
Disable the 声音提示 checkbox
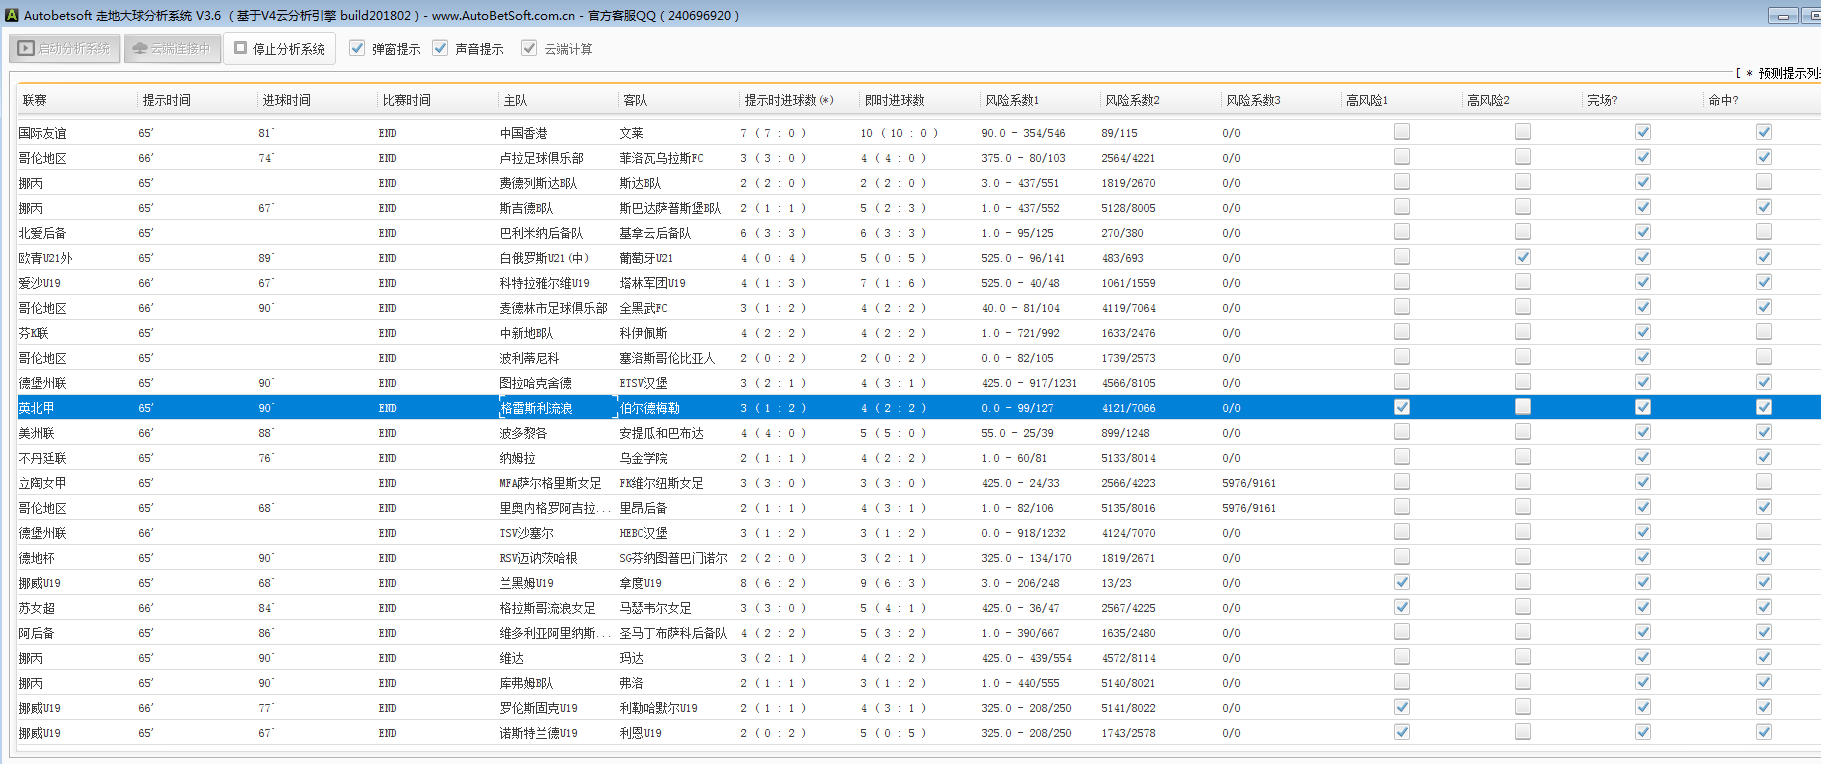[x=440, y=48]
